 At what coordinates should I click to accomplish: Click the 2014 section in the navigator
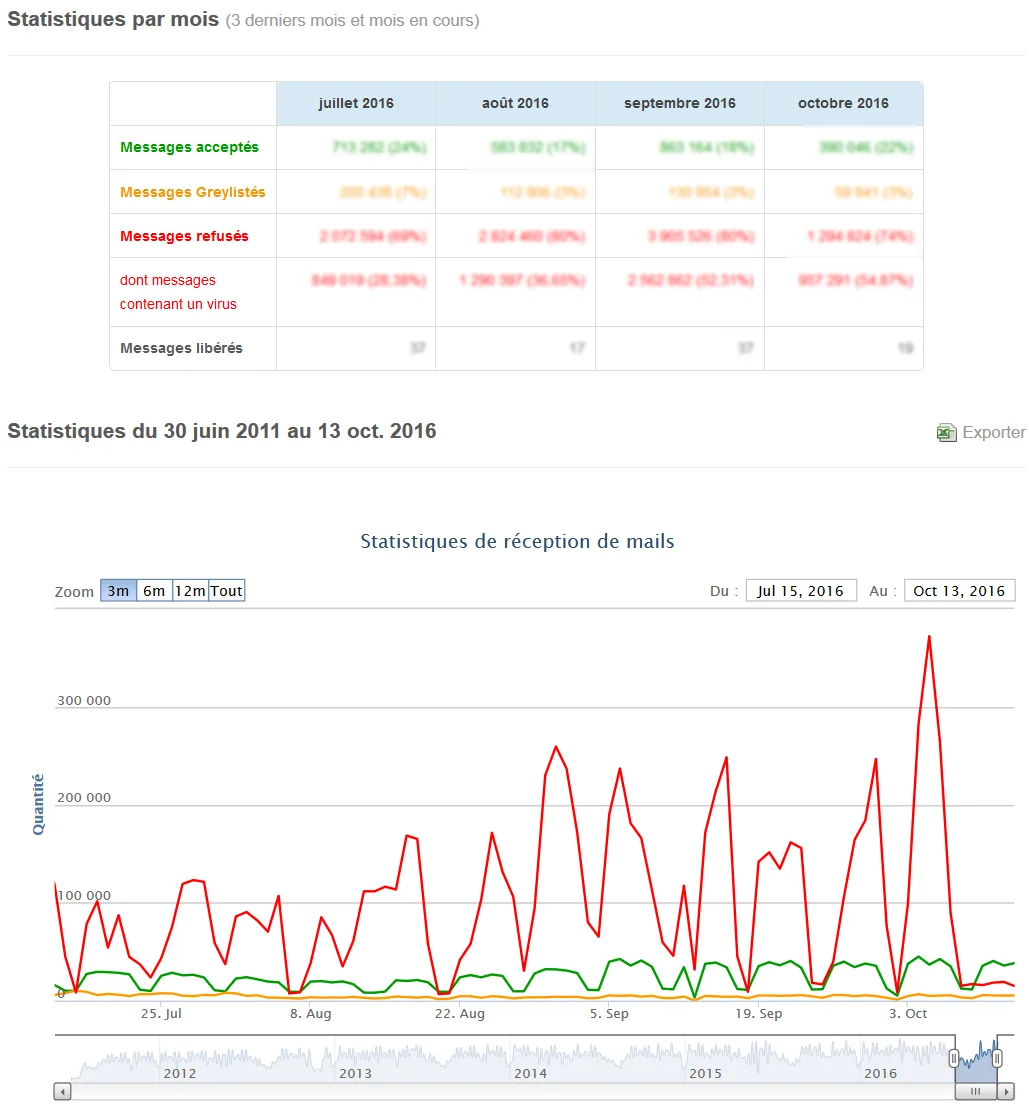click(530, 1074)
